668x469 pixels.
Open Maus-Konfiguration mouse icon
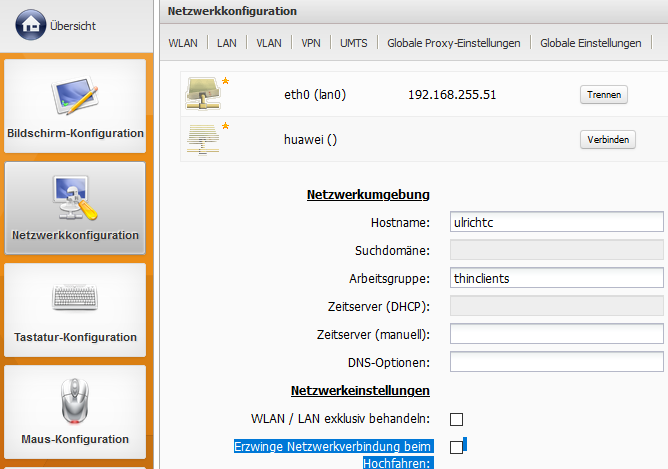[75, 400]
